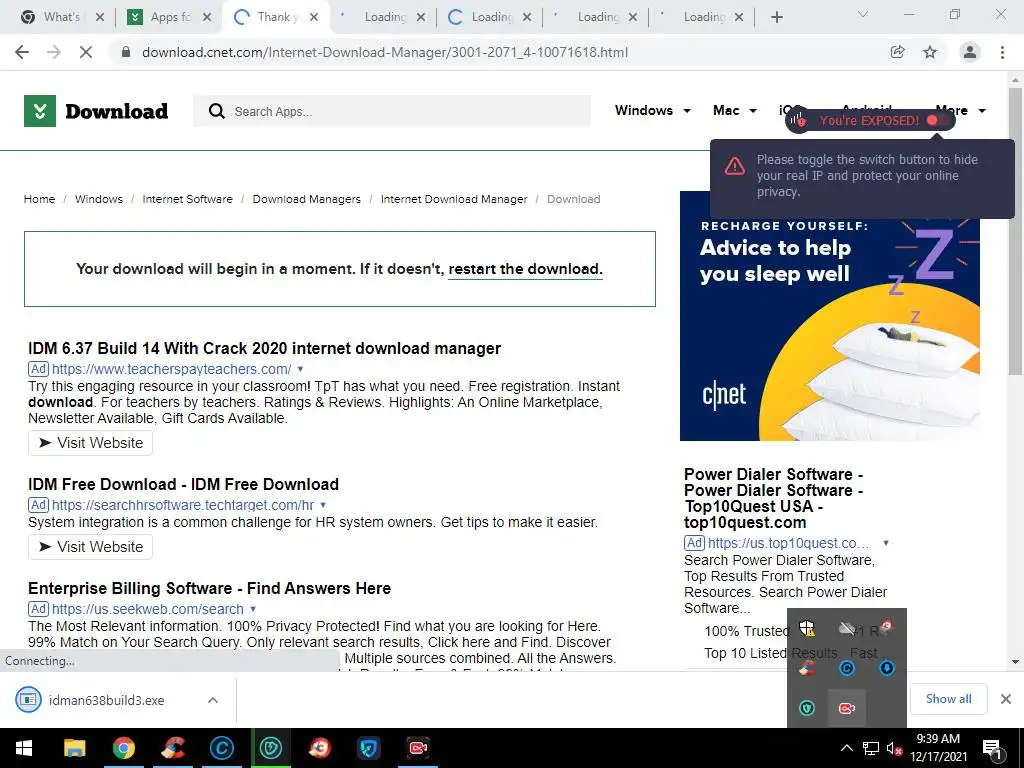1024x768 pixels.
Task: Click the search magnifier icon
Action: 217,111
